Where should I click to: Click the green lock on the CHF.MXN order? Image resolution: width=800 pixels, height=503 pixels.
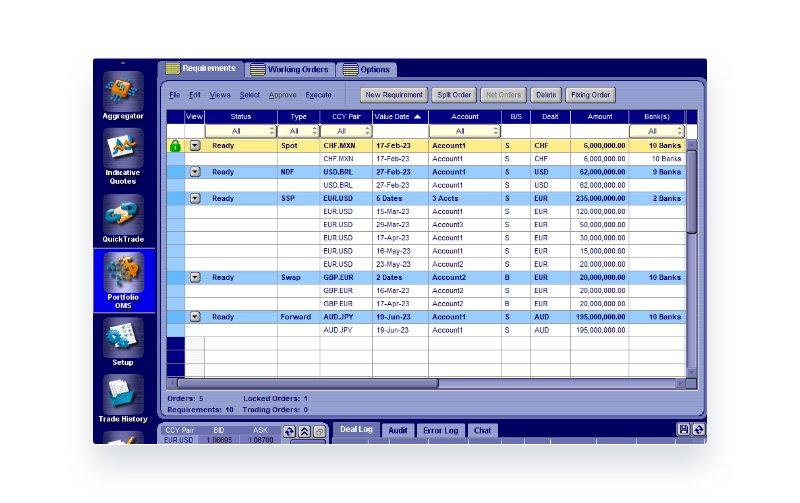point(175,145)
